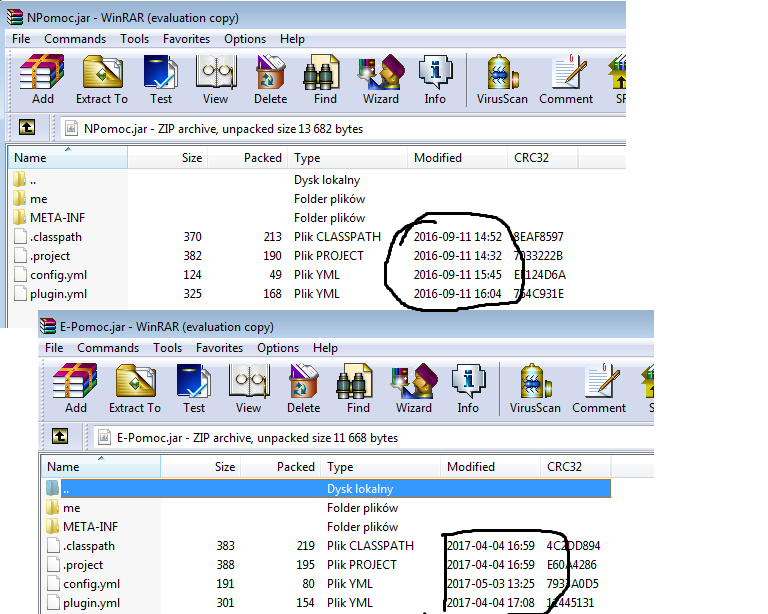Sort by Name column in E-Pomoc.jar window
This screenshot has width=768, height=614.
100,467
